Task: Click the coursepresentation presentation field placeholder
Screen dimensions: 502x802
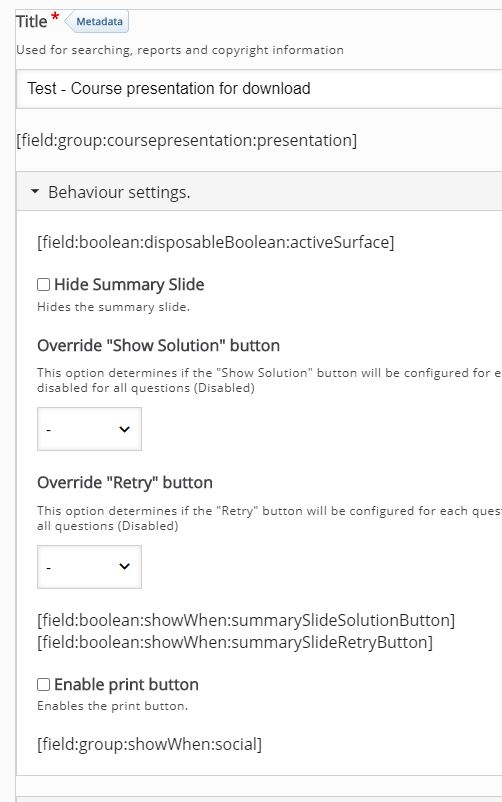Action: (x=187, y=140)
